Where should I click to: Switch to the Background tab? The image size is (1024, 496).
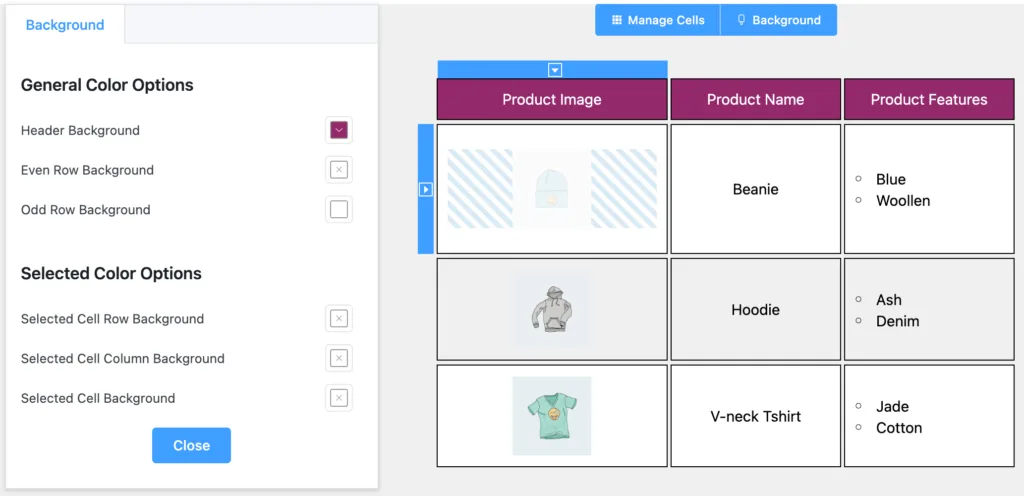pyautogui.click(x=65, y=25)
